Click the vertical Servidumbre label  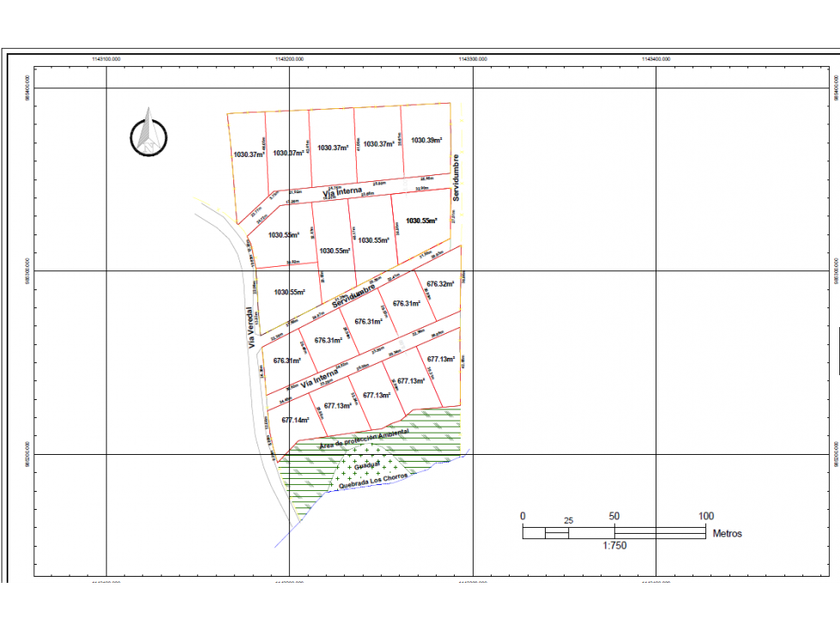point(456,178)
